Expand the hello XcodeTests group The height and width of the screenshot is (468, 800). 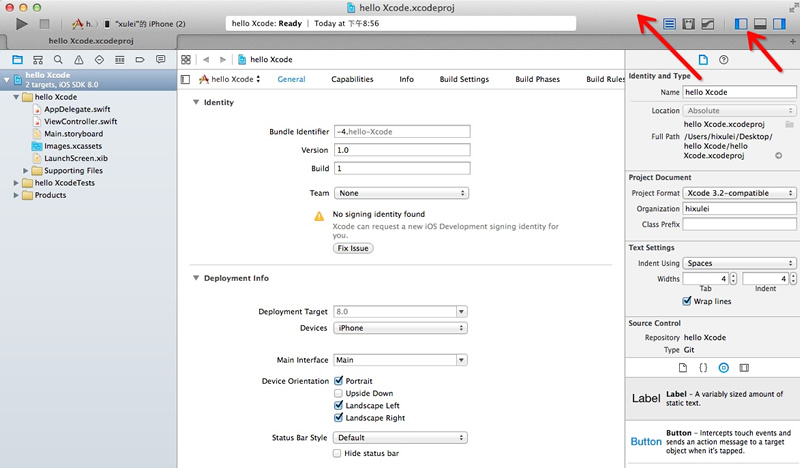(16, 183)
